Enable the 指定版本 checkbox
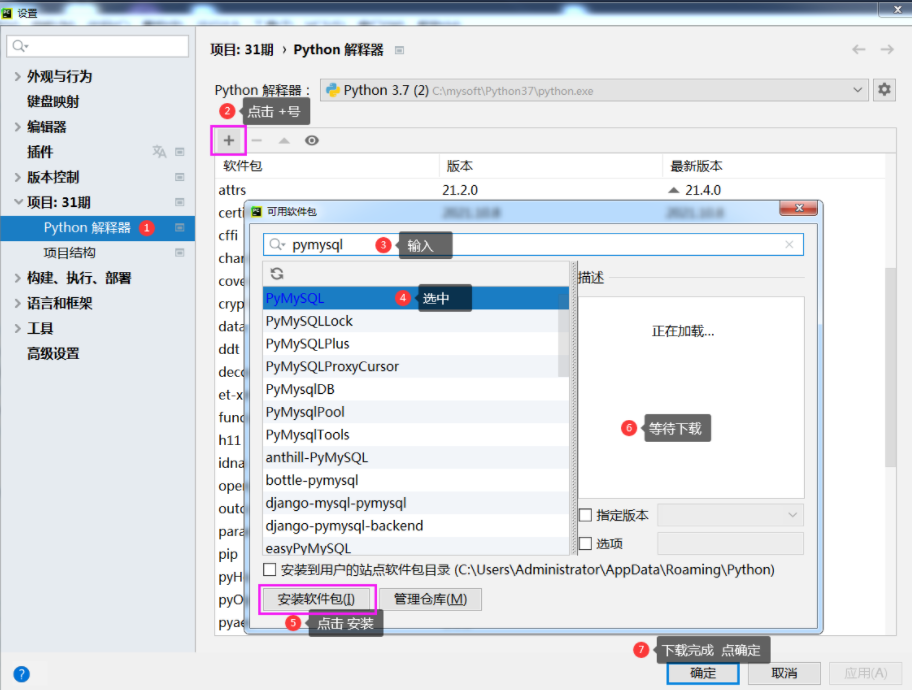This screenshot has height=690, width=912. coord(586,515)
